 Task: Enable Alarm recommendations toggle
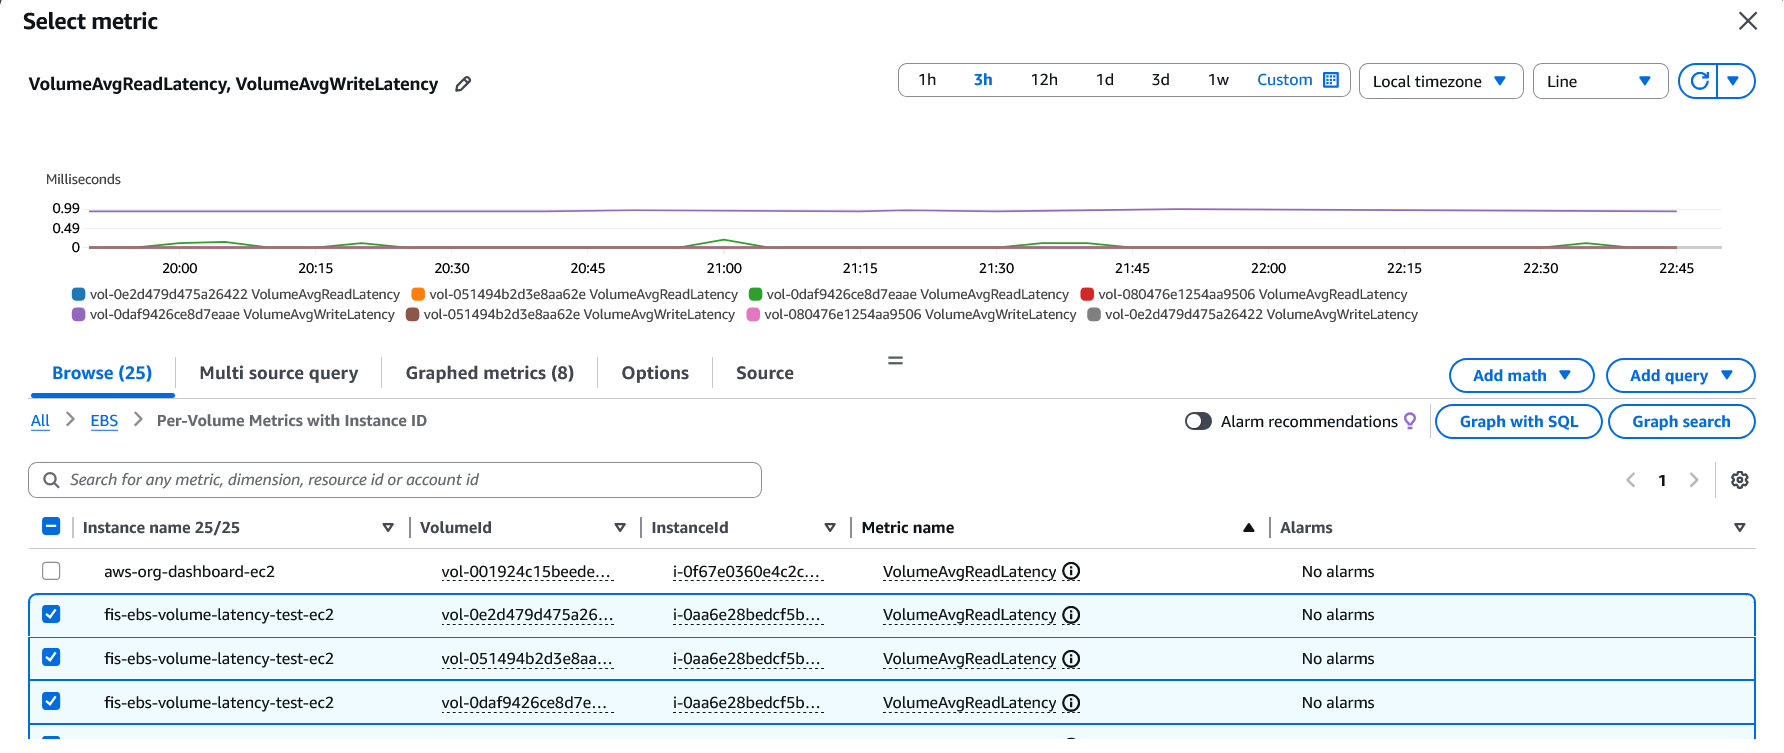tap(1198, 421)
